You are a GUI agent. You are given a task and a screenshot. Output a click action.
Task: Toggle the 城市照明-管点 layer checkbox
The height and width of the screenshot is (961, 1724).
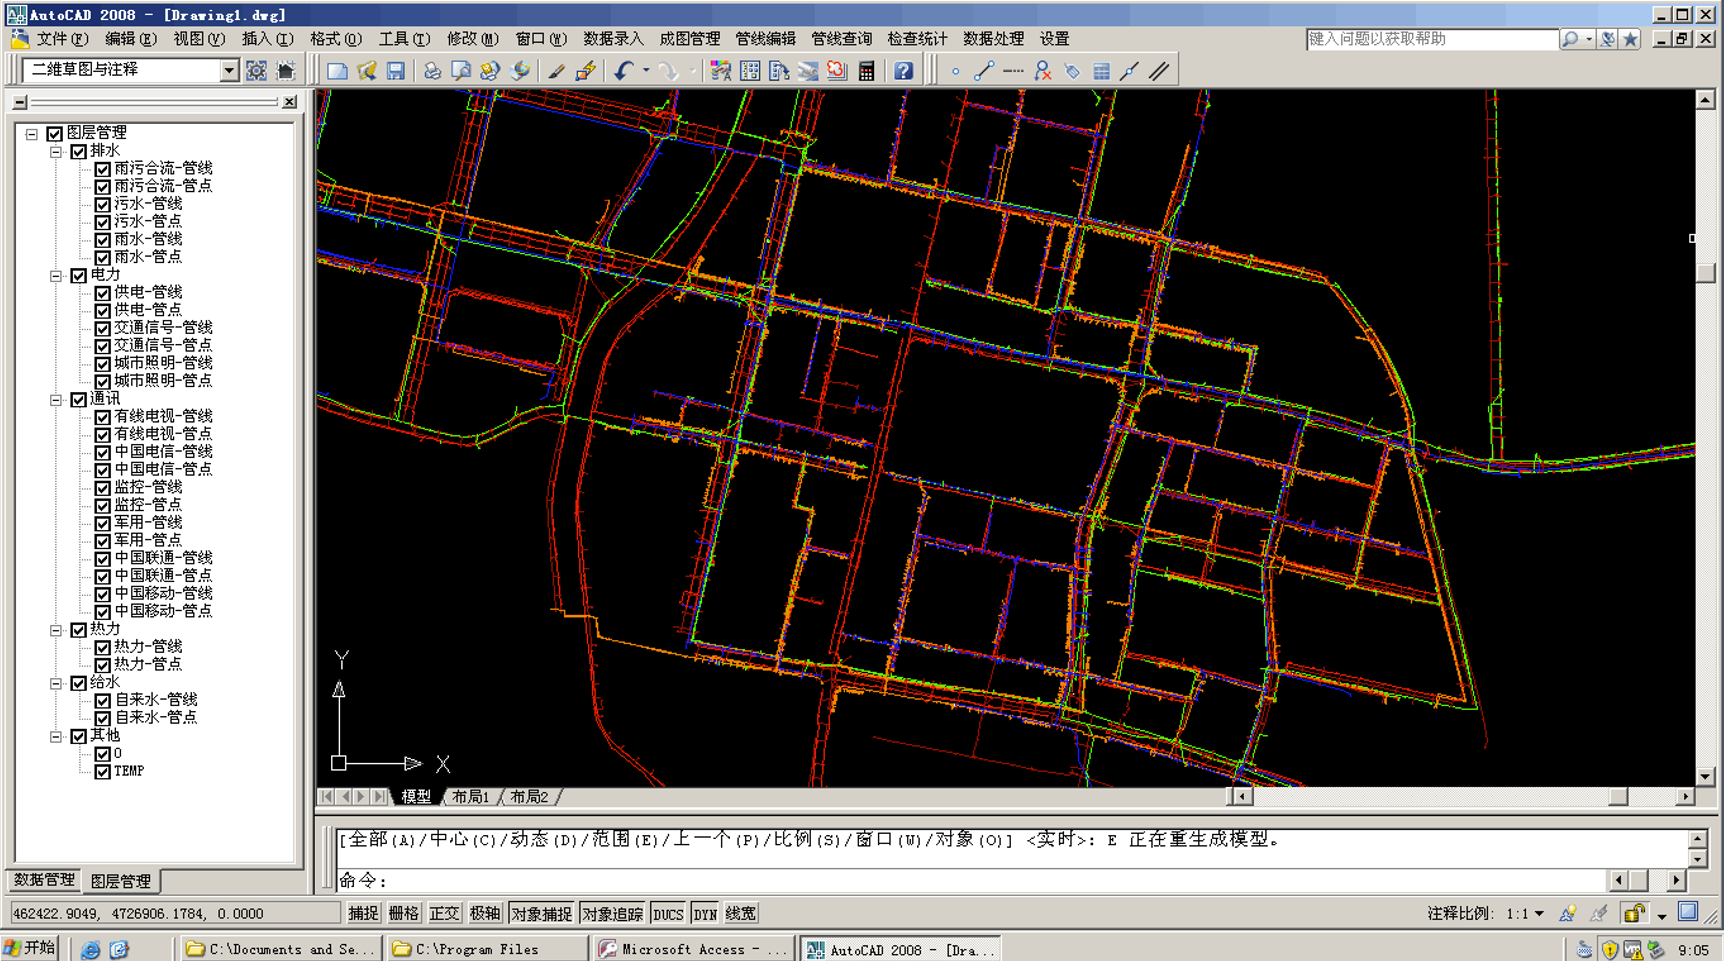click(x=102, y=381)
